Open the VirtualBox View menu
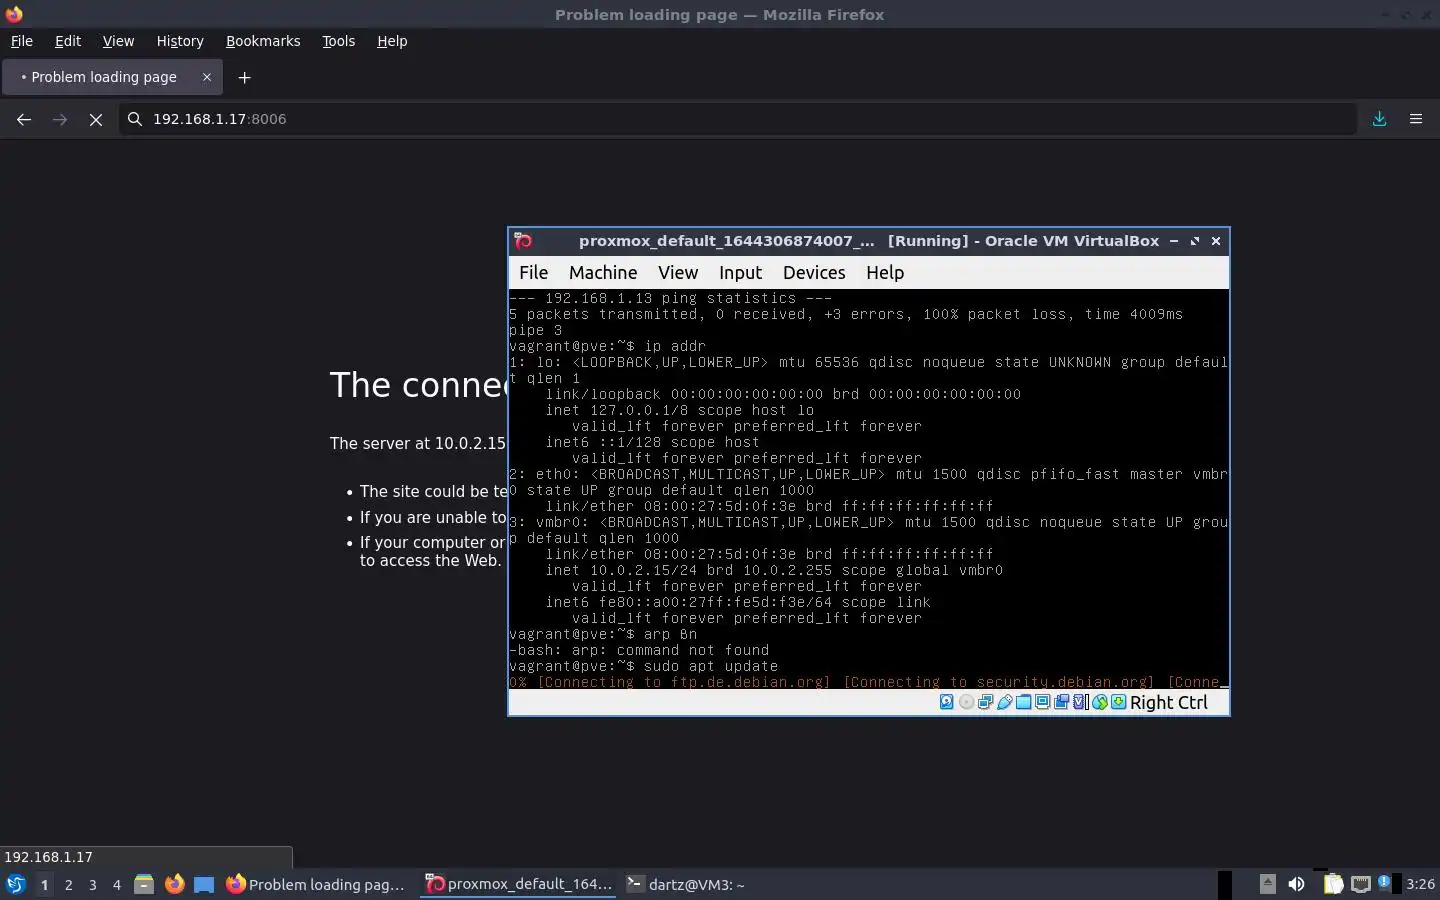The height and width of the screenshot is (900, 1440). pyautogui.click(x=678, y=272)
